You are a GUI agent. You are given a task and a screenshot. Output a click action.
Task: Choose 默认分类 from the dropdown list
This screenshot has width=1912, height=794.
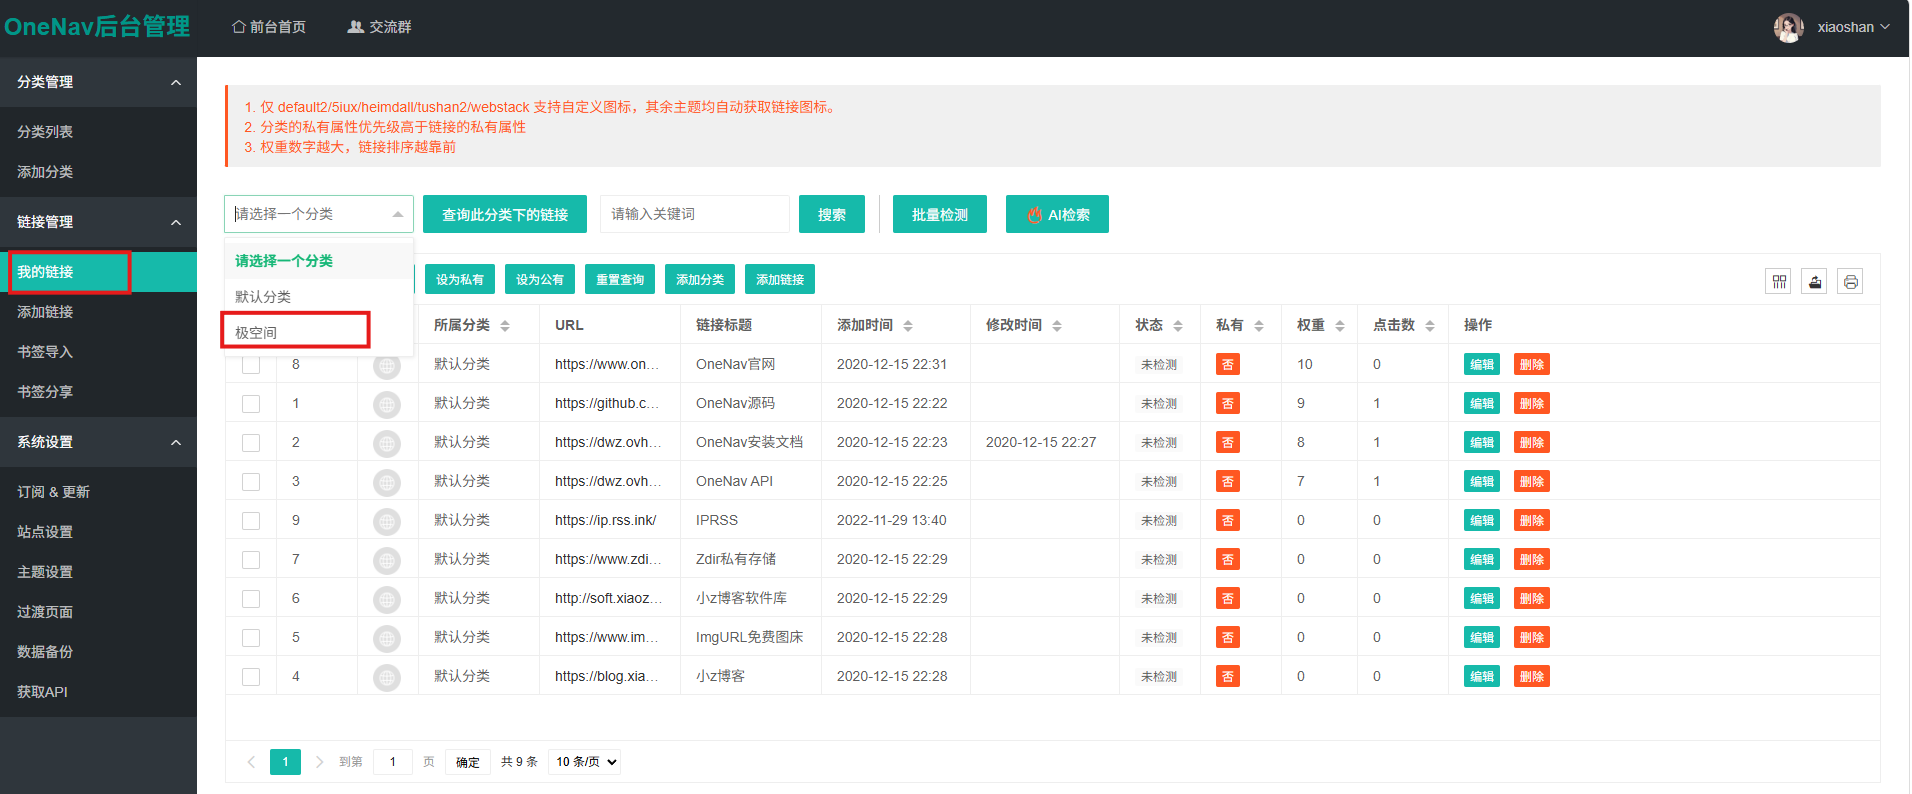[319, 297]
